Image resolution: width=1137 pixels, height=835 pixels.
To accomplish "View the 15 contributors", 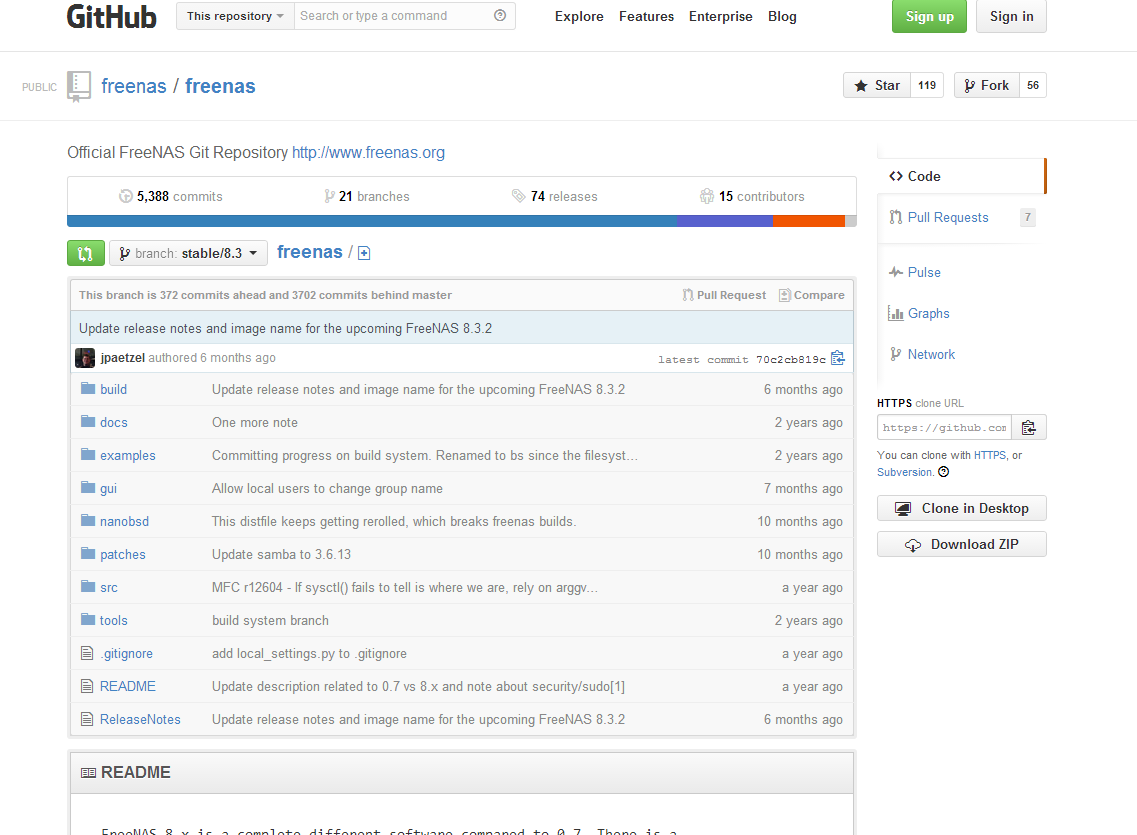I will [x=752, y=196].
